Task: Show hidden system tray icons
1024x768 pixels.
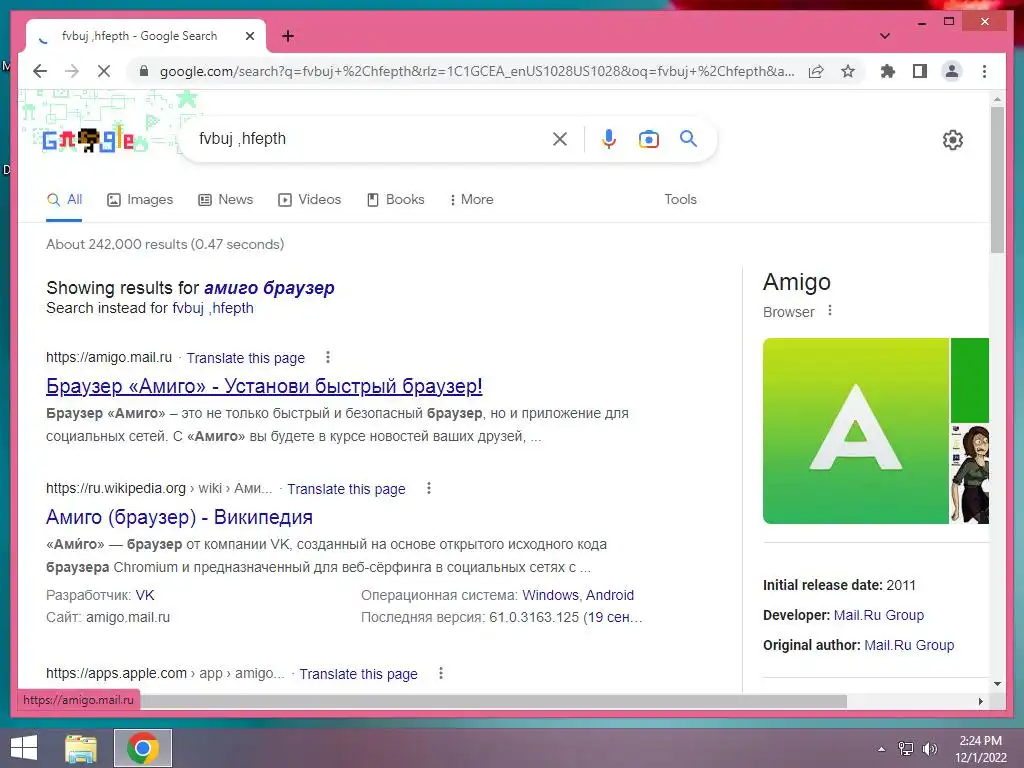Action: tap(882, 749)
